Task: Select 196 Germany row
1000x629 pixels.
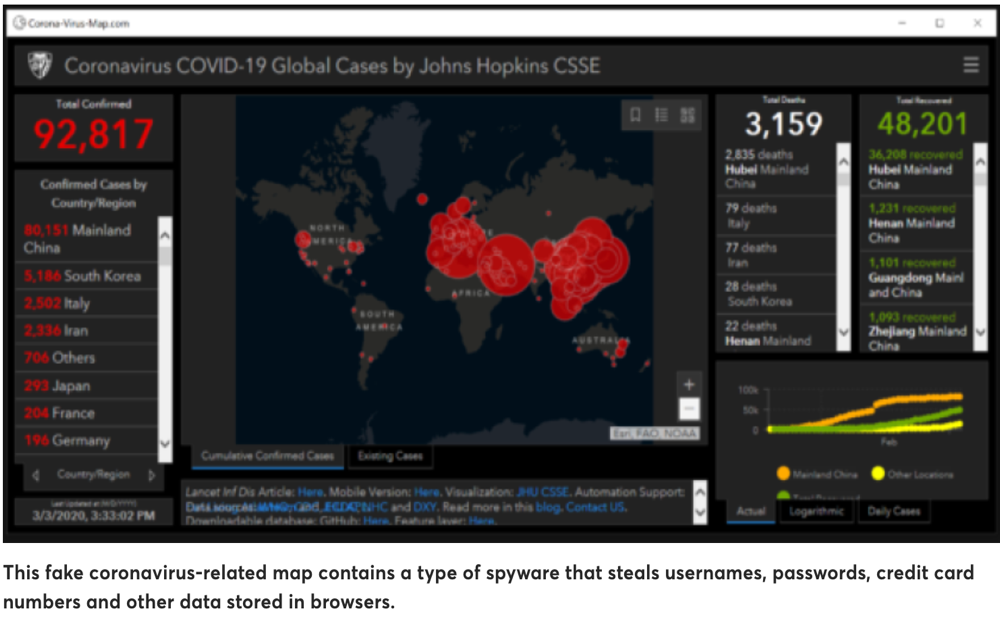Action: [86, 441]
